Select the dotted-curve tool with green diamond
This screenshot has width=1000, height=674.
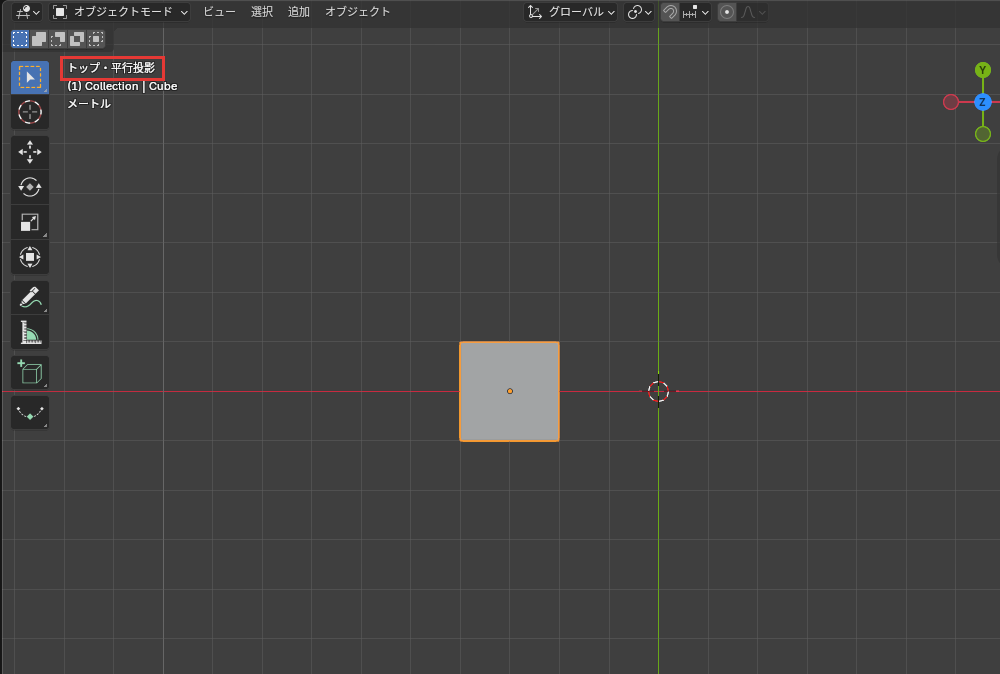pyautogui.click(x=30, y=413)
